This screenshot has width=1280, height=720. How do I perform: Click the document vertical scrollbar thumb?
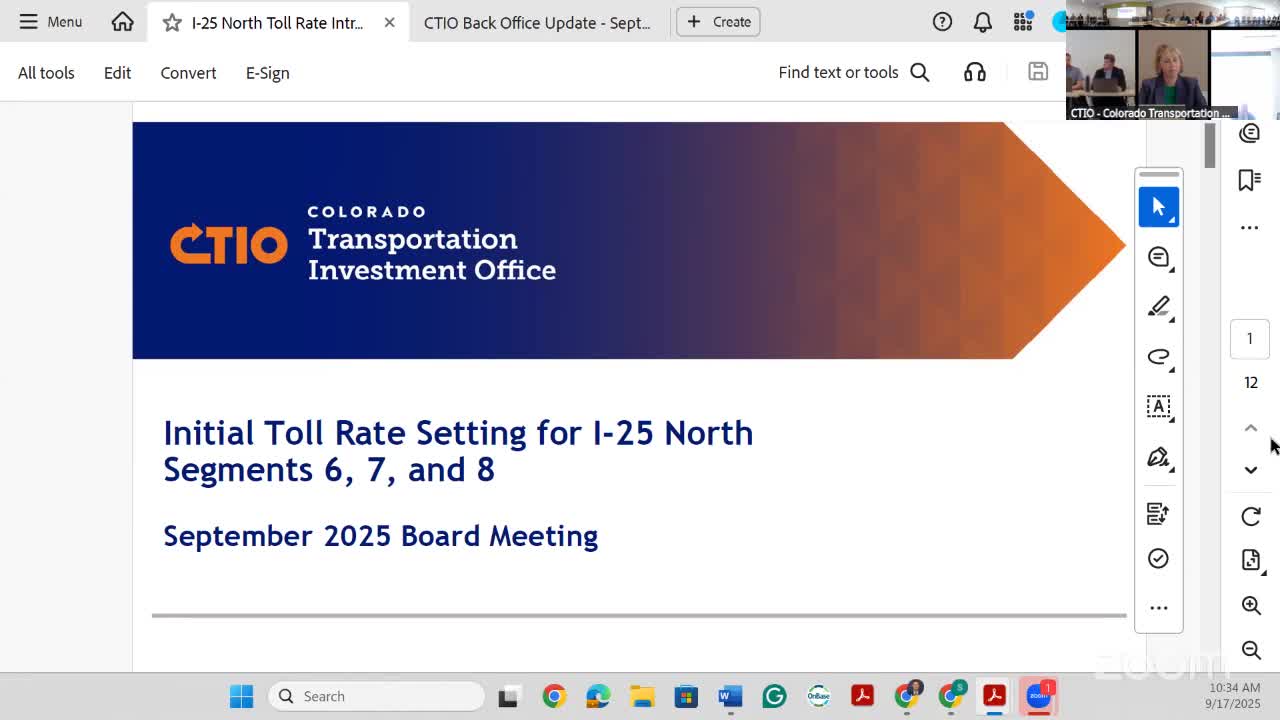(x=1210, y=145)
